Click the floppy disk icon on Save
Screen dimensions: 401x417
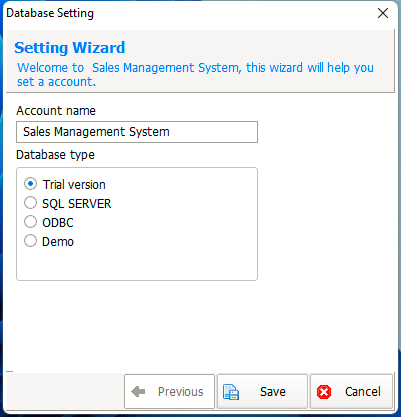pyautogui.click(x=231, y=392)
